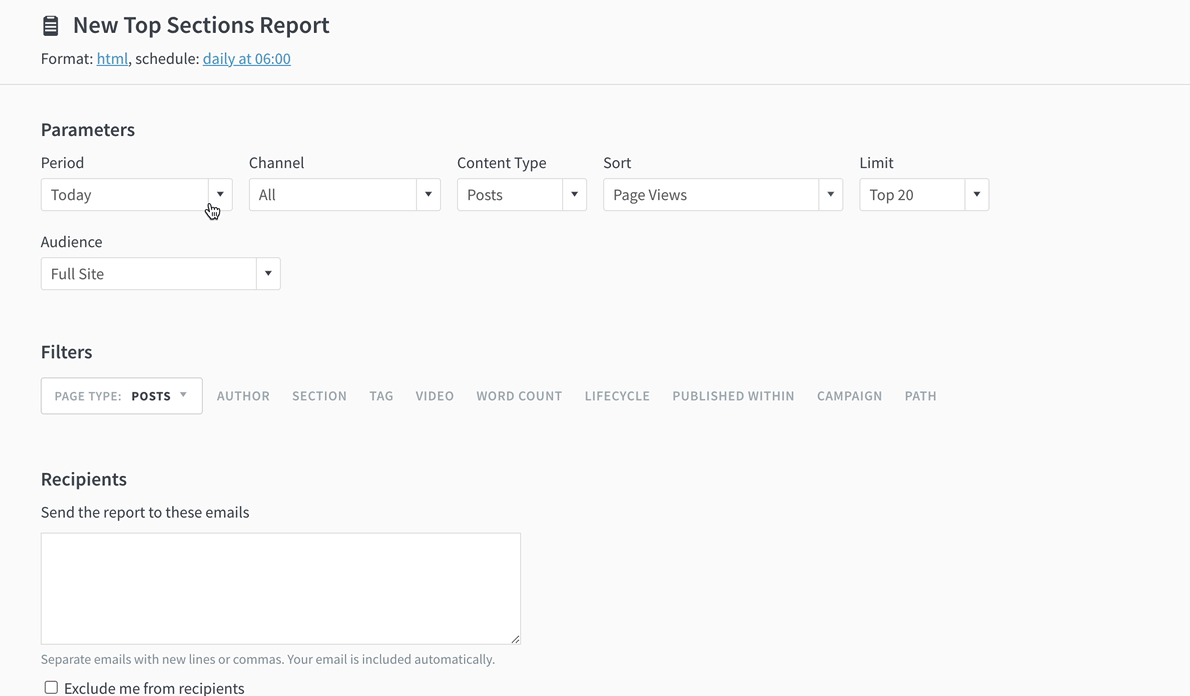The image size is (1190, 696).
Task: Click the report clipboard icon beside the title
Action: click(50, 26)
